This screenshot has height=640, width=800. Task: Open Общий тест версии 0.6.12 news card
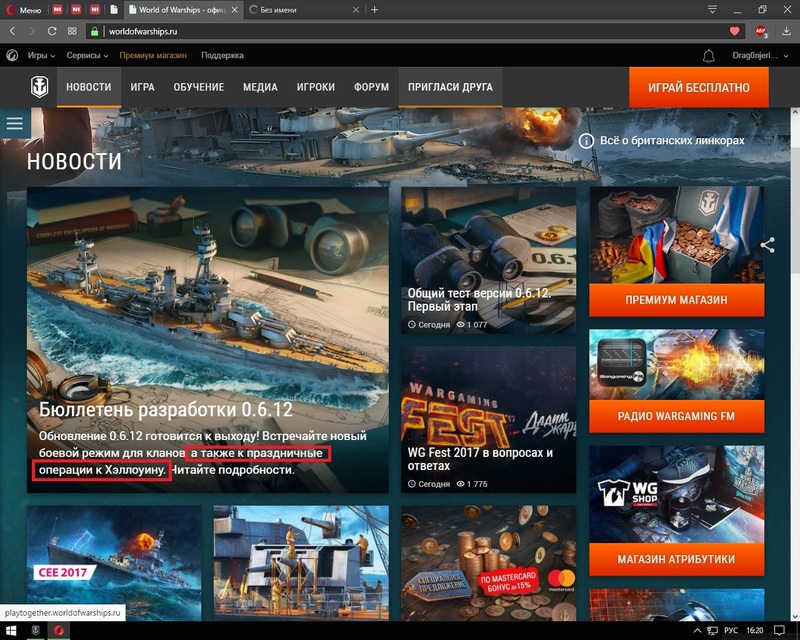point(489,260)
